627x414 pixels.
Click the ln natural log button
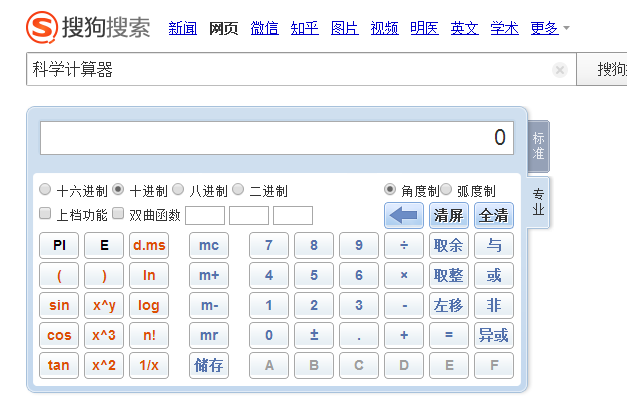pos(149,275)
